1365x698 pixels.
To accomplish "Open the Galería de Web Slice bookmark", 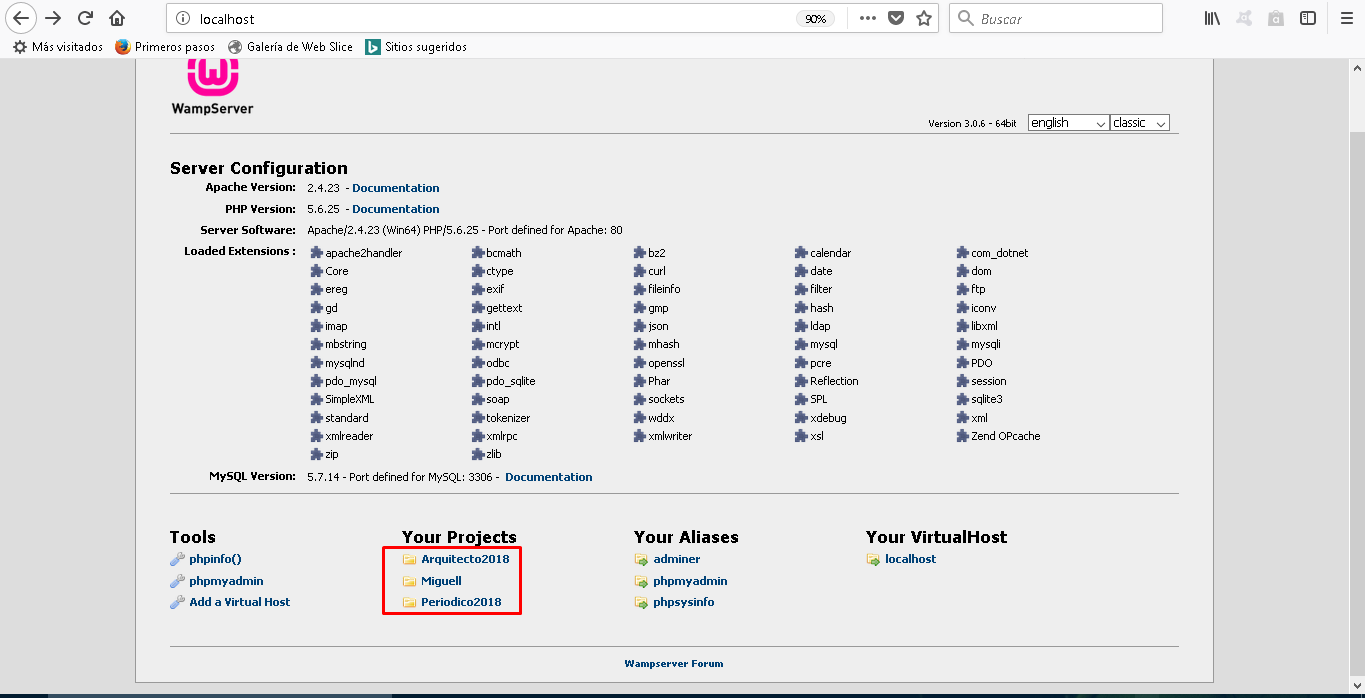I will [291, 47].
